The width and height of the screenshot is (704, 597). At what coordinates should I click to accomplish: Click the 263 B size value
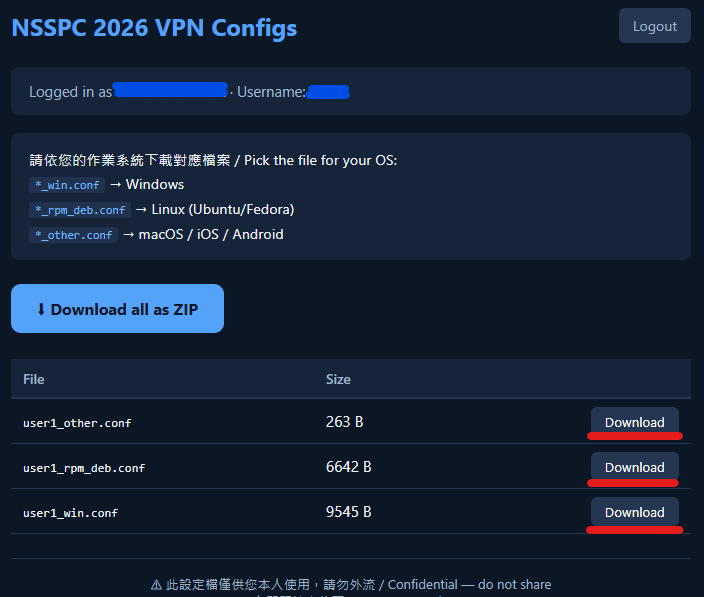coord(344,422)
